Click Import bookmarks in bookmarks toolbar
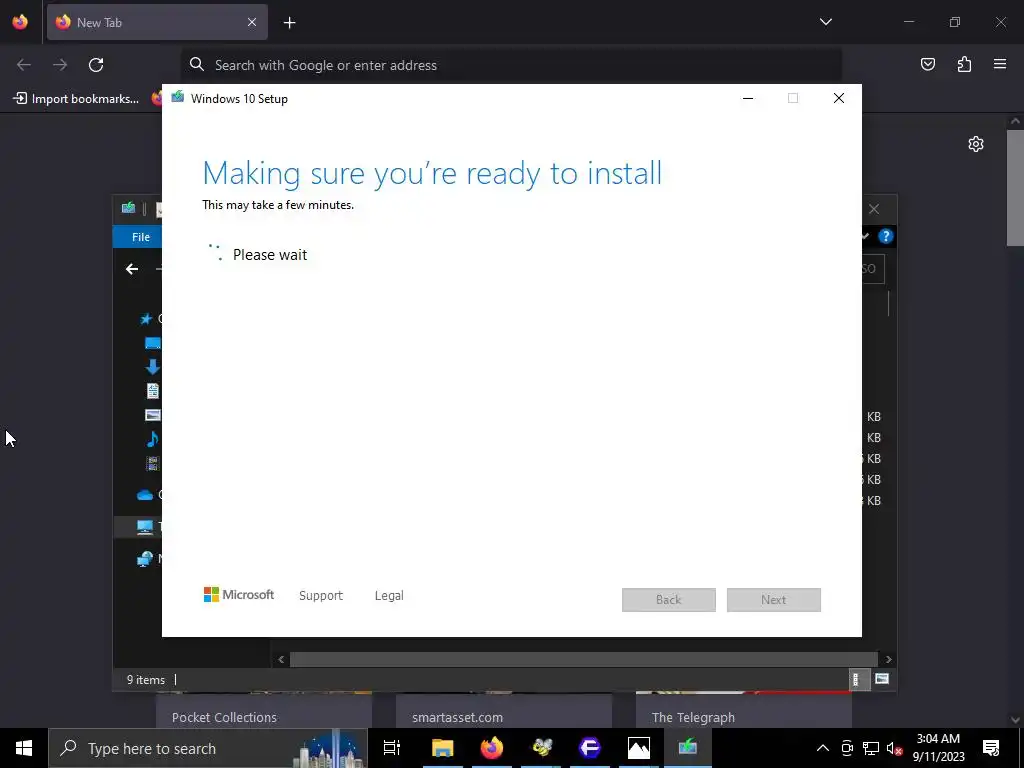 76,99
